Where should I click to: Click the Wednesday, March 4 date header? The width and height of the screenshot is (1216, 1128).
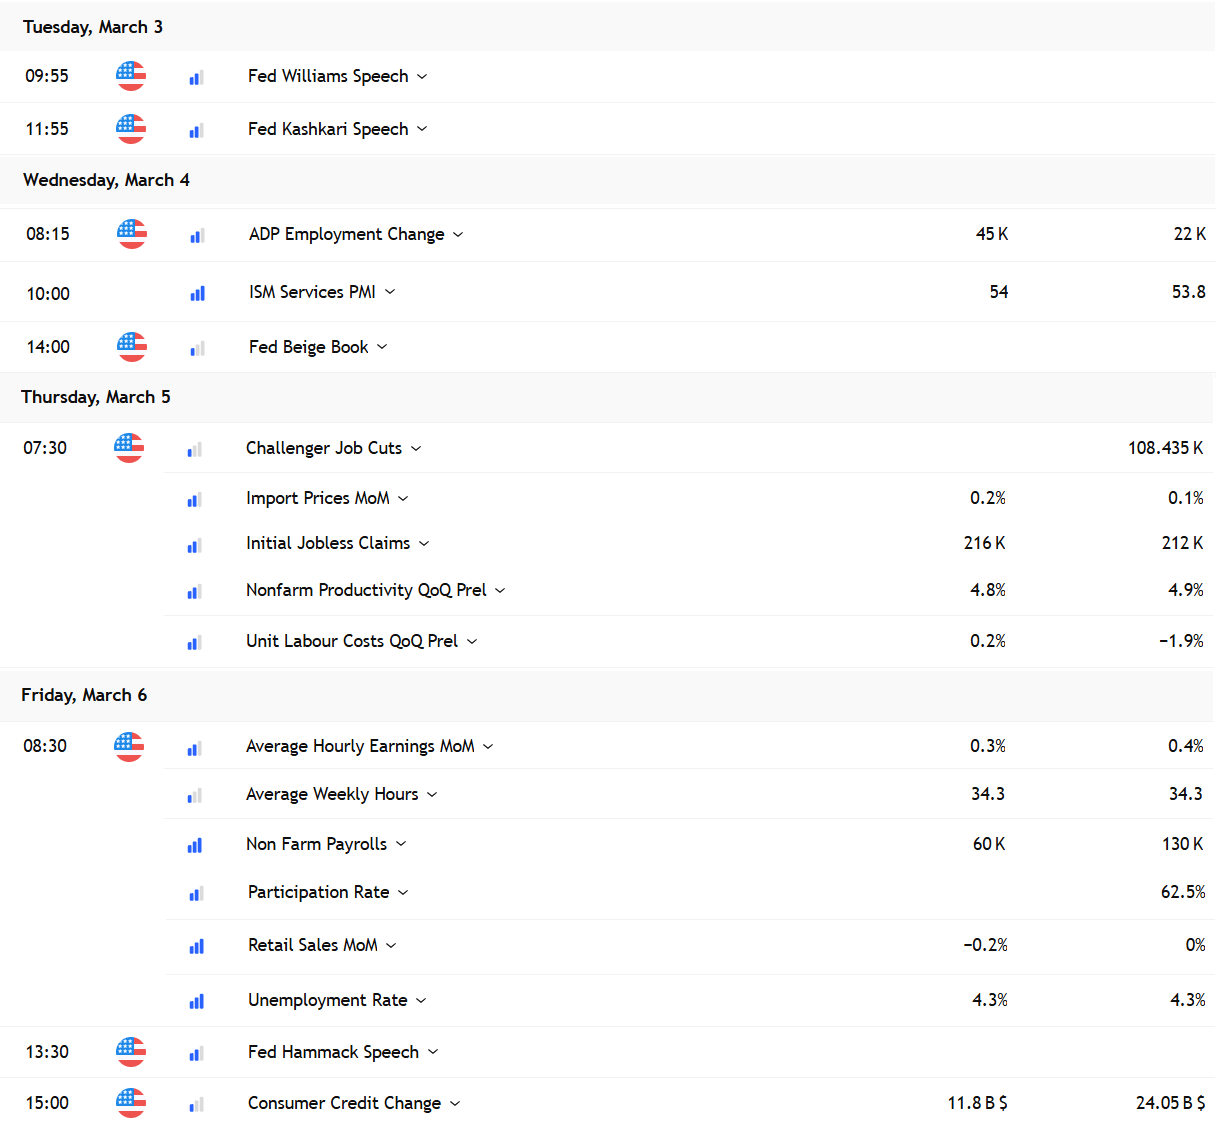pos(106,180)
